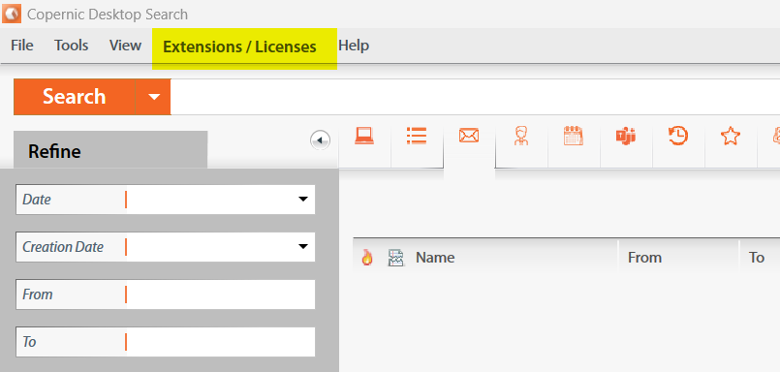The image size is (780, 375).
Task: Open the View menu
Action: 125,46
